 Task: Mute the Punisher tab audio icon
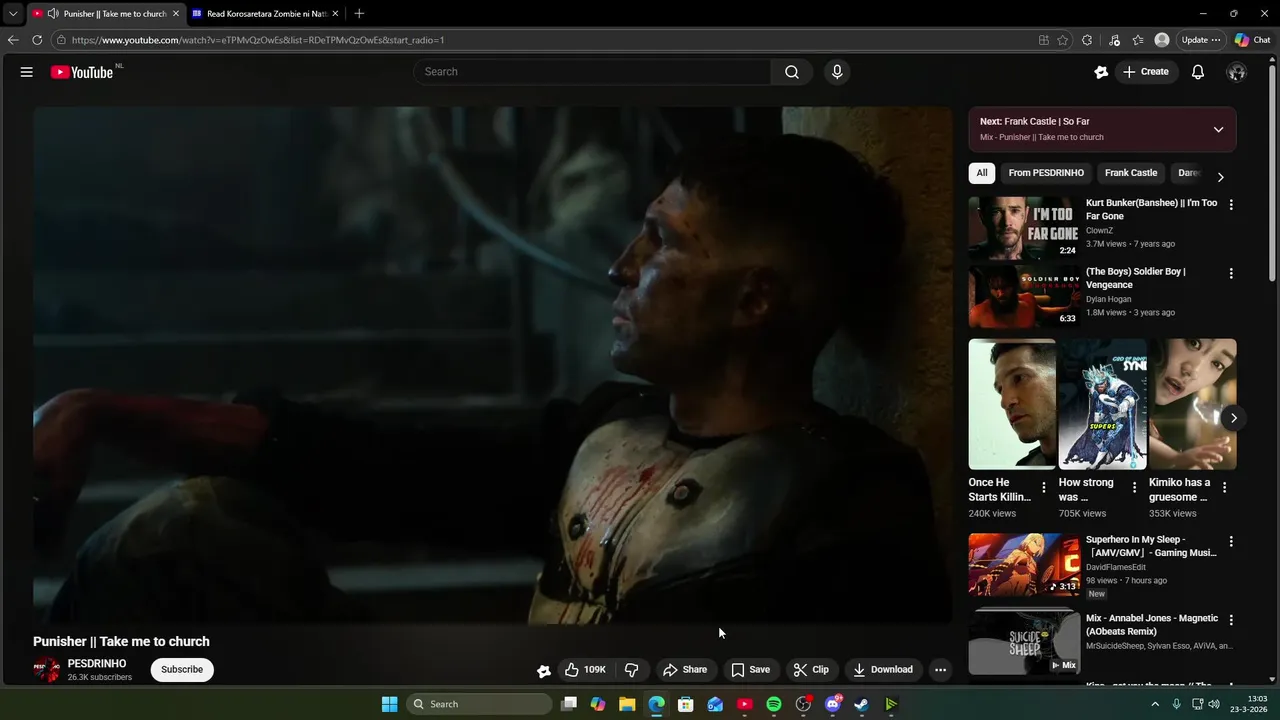coord(52,14)
